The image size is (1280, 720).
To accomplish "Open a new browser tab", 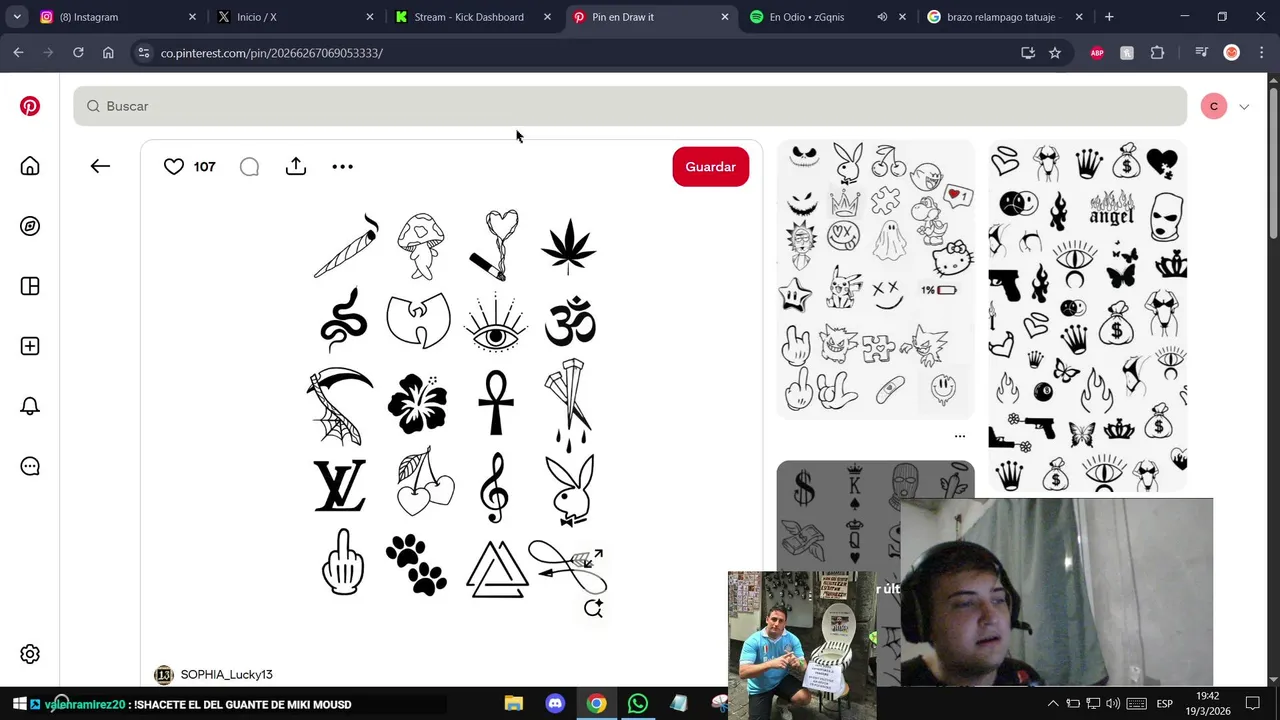I will click(x=1109, y=17).
